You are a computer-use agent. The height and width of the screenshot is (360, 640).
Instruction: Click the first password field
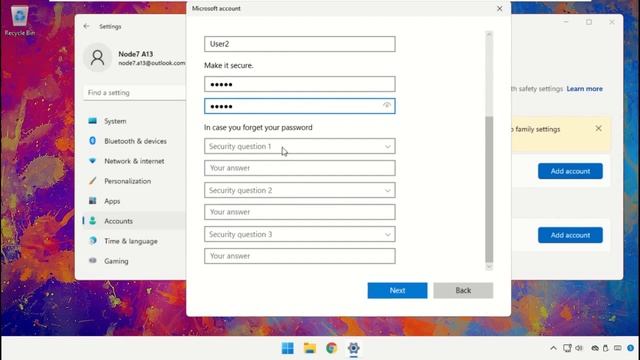pos(300,84)
